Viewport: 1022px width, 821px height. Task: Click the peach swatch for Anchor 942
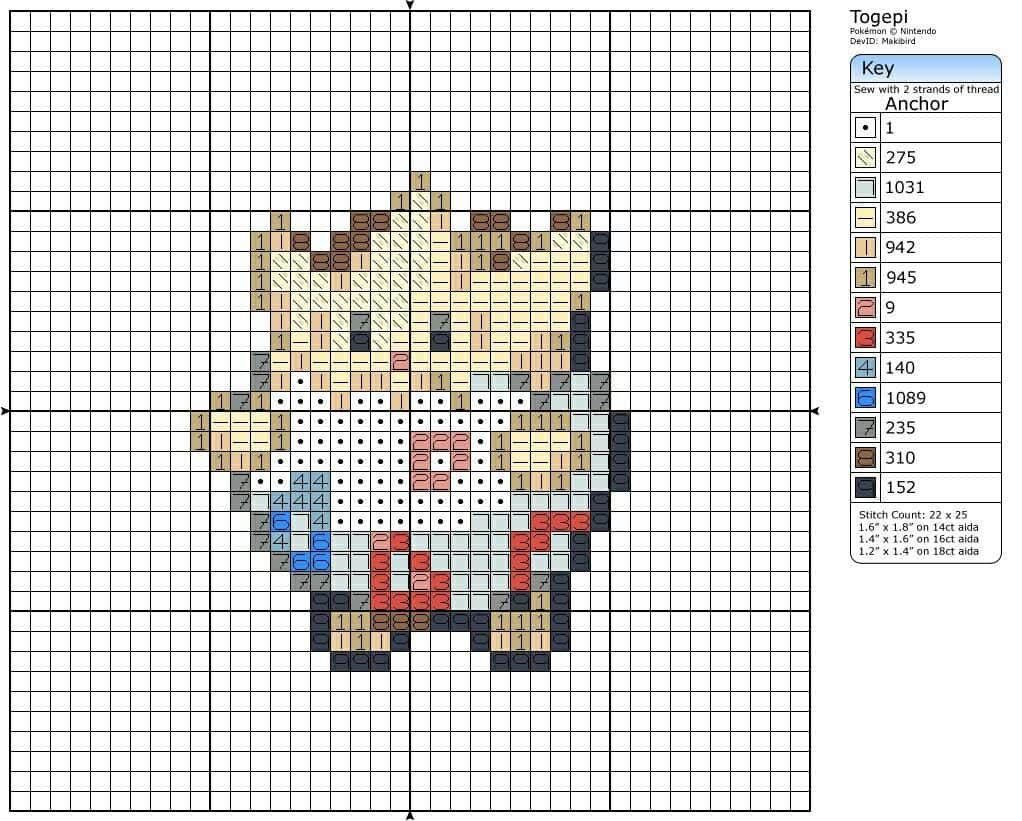(865, 247)
